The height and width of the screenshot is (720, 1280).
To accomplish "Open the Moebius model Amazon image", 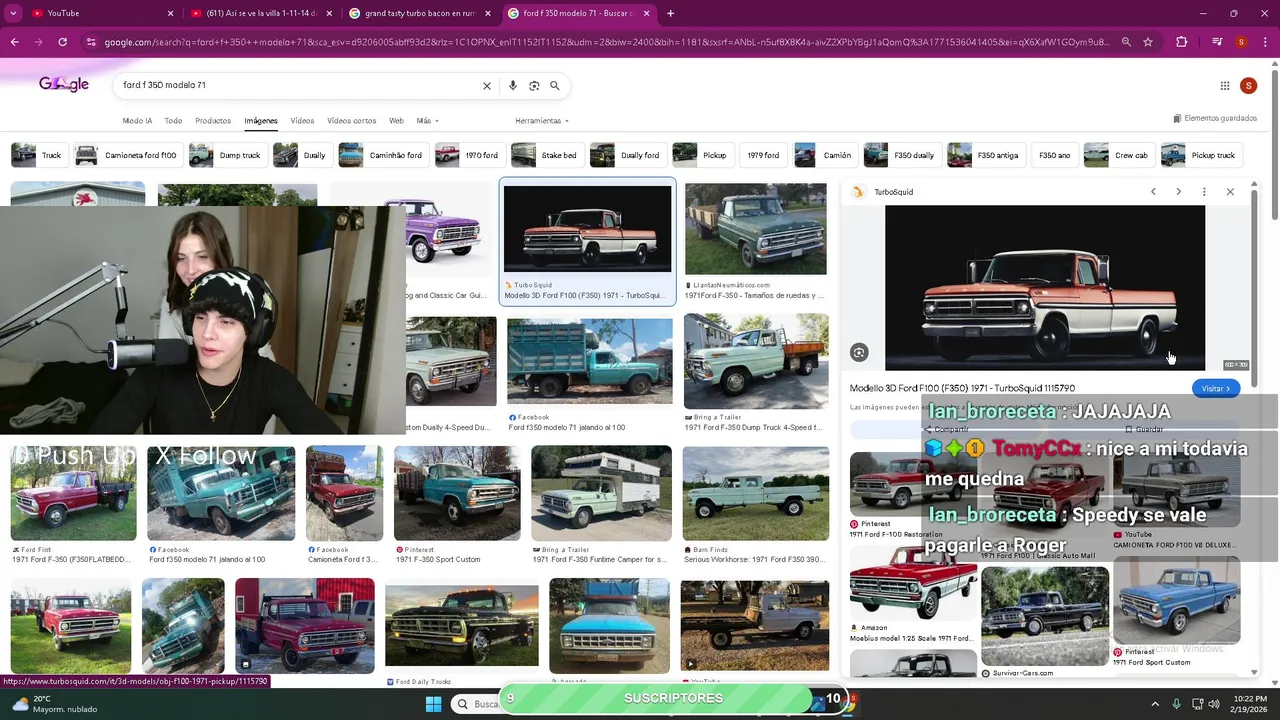I will pos(913,584).
